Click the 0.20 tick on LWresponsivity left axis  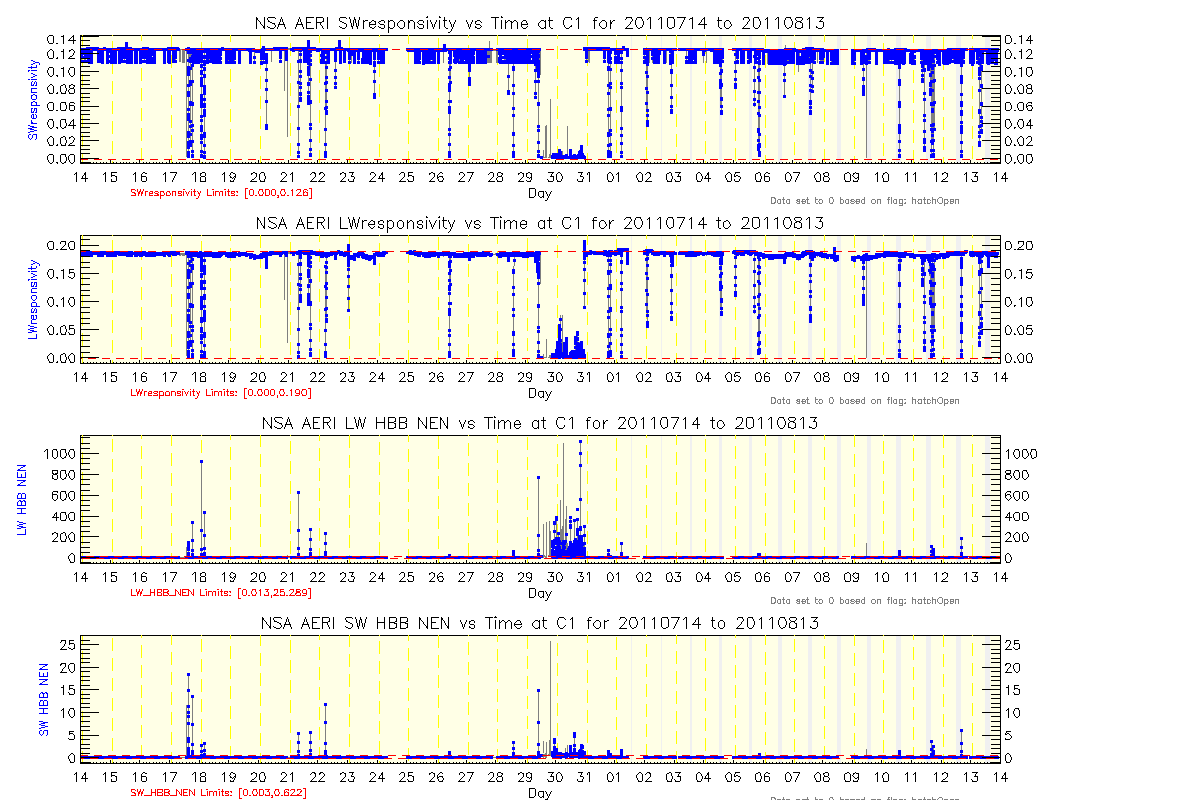60,245
